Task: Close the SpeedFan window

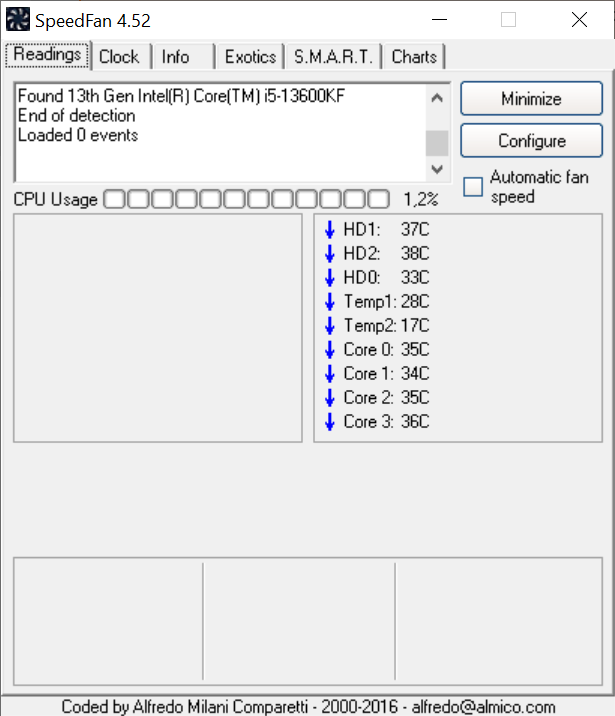Action: tap(579, 20)
